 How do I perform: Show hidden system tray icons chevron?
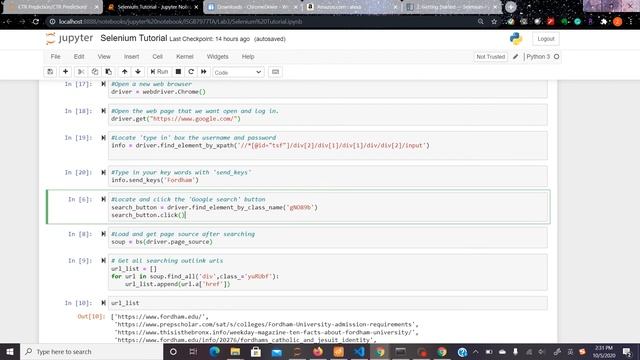(476, 352)
